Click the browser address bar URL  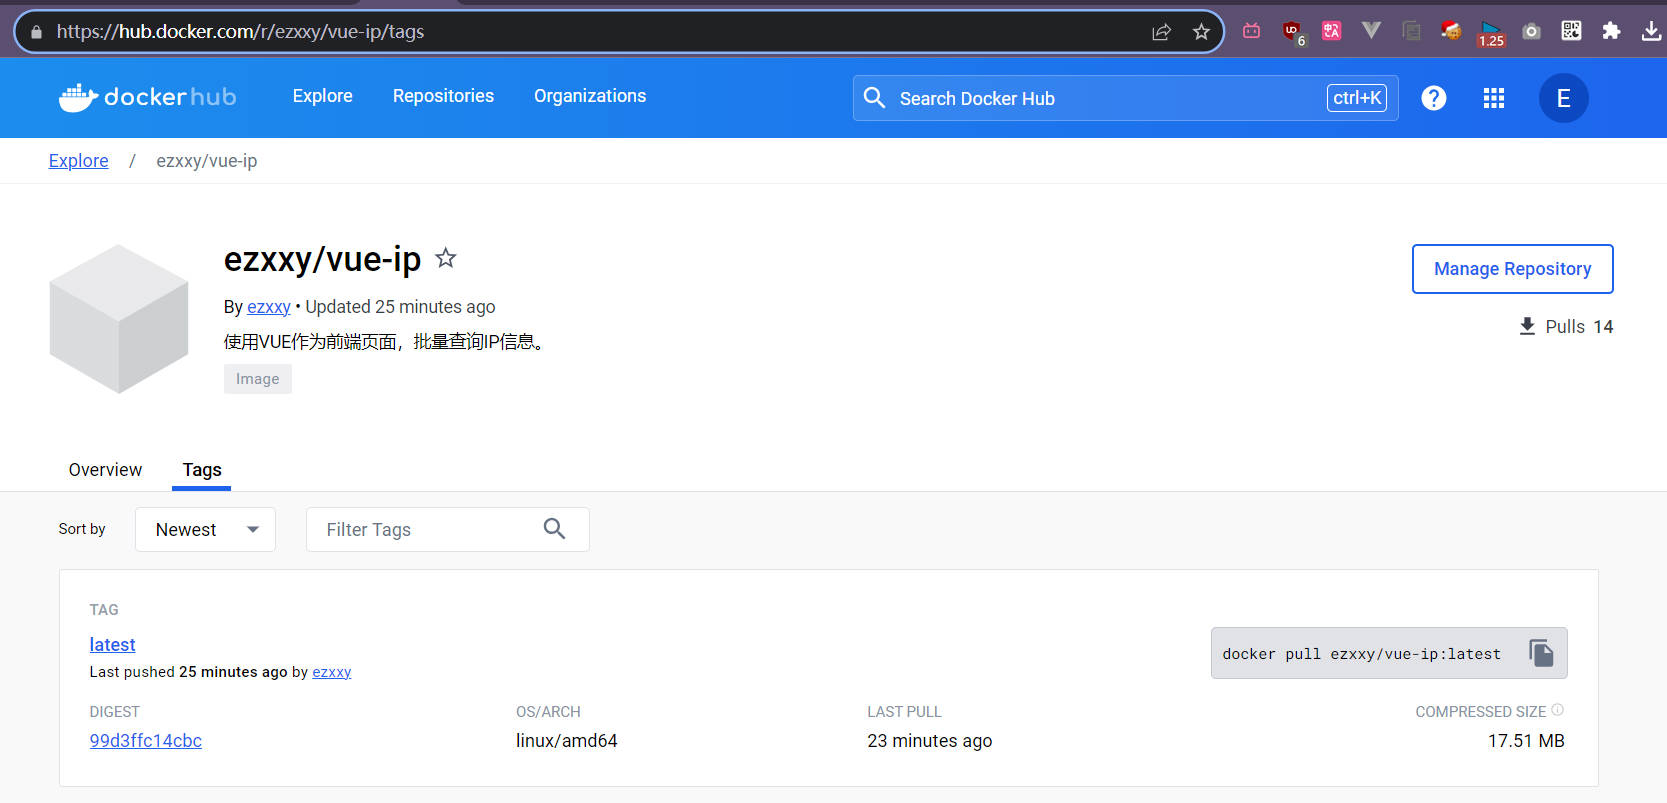[240, 32]
